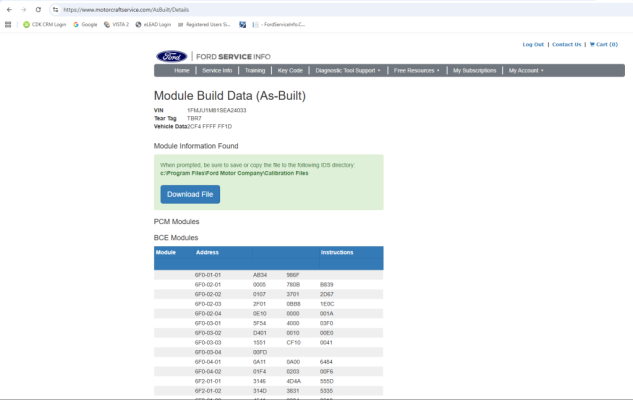Viewport: 633px width, 400px height.
Task: Log out of Ford Service Info
Action: (533, 44)
